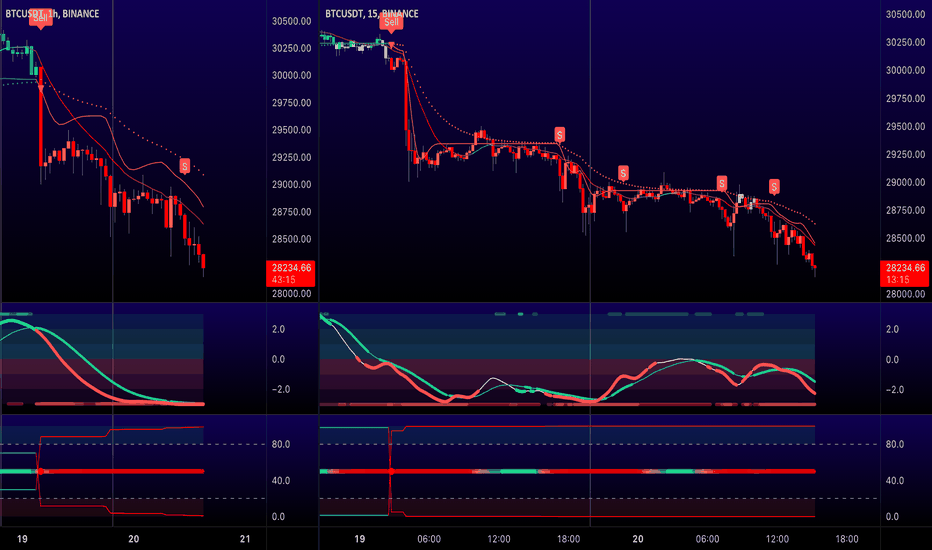Click 30500.00 on the 1h chart price axis
932x550 pixels.
coord(291,21)
